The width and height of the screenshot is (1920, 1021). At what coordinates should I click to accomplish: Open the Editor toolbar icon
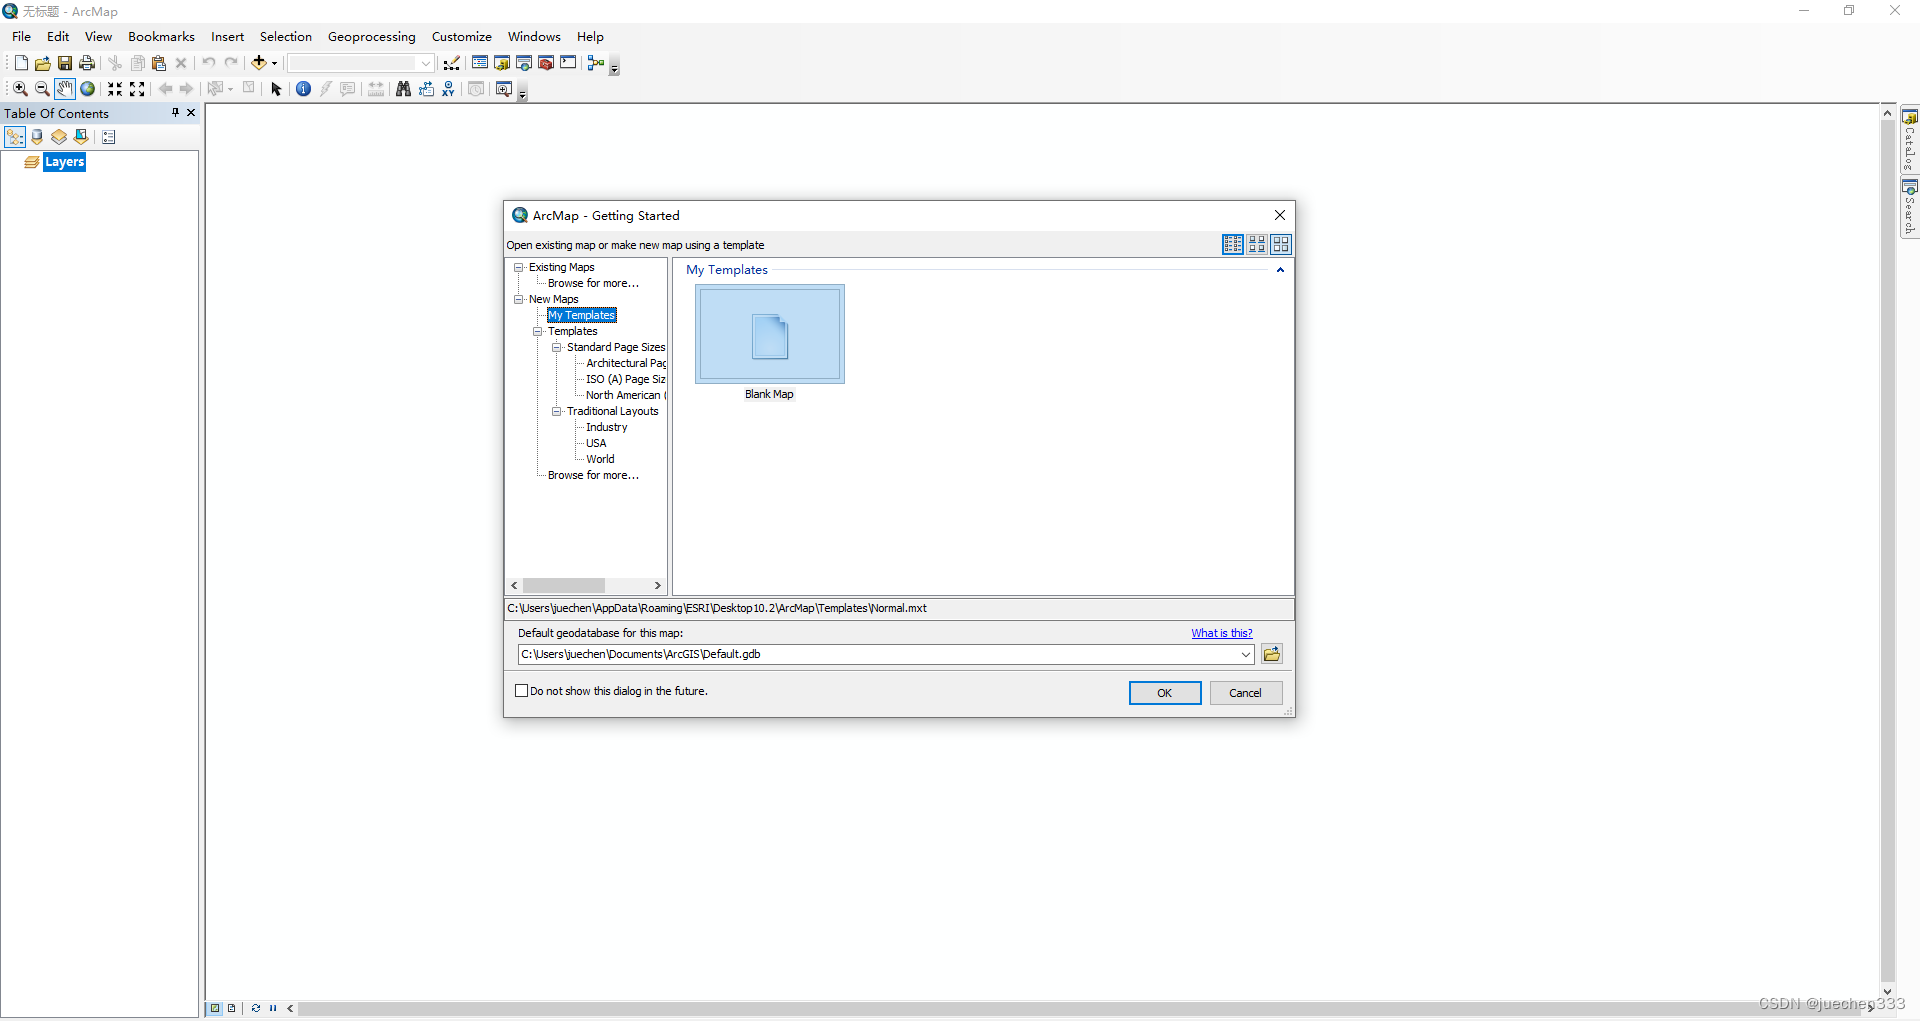click(452, 63)
